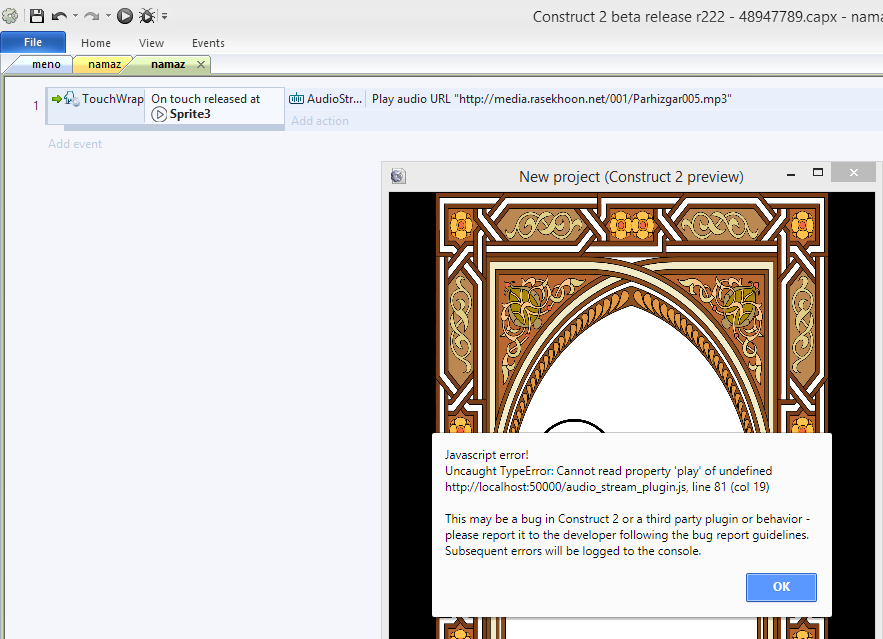This screenshot has width=883, height=639.
Task: Click the 'Uncaught TypeError' error message line
Action: 608,471
